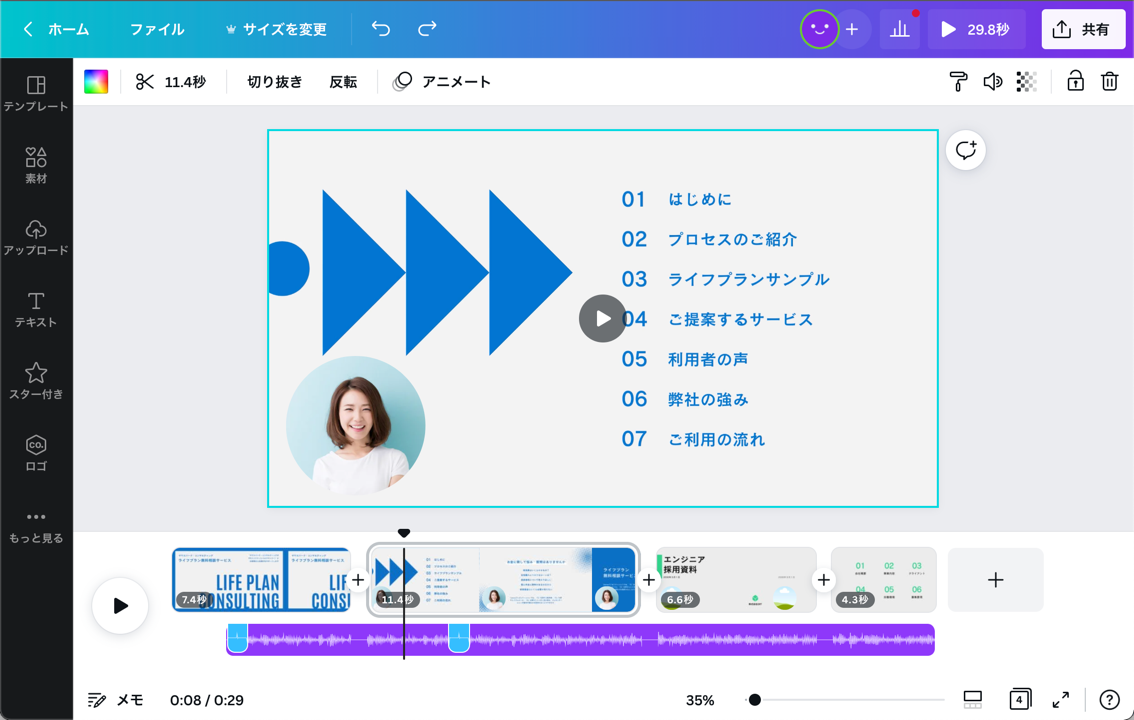Select the purple audio track
The height and width of the screenshot is (720, 1134).
(580, 640)
